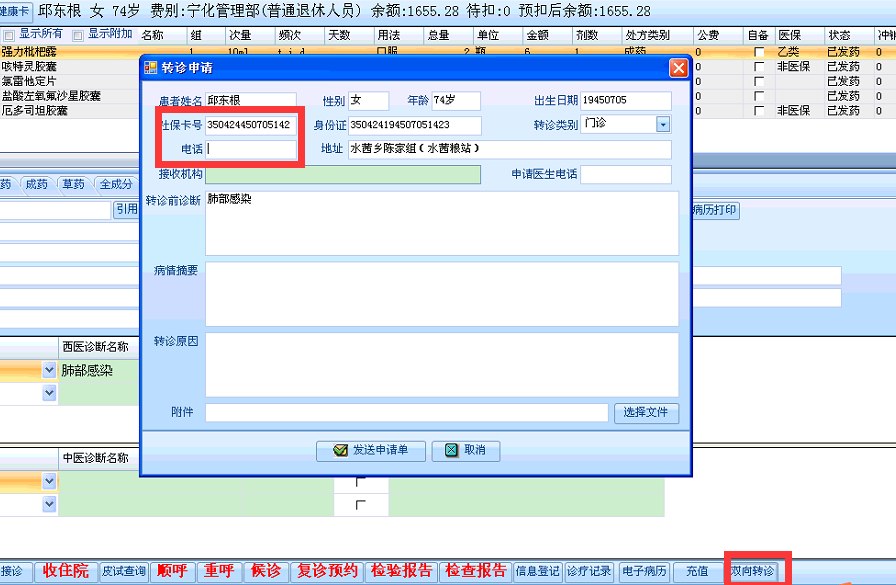896x585 pixels.
Task: Switch to the 成药 tab
Action: coord(37,185)
